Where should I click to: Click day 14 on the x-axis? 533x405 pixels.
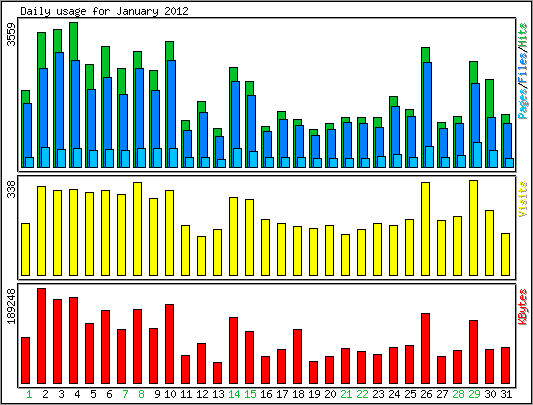coord(234,394)
